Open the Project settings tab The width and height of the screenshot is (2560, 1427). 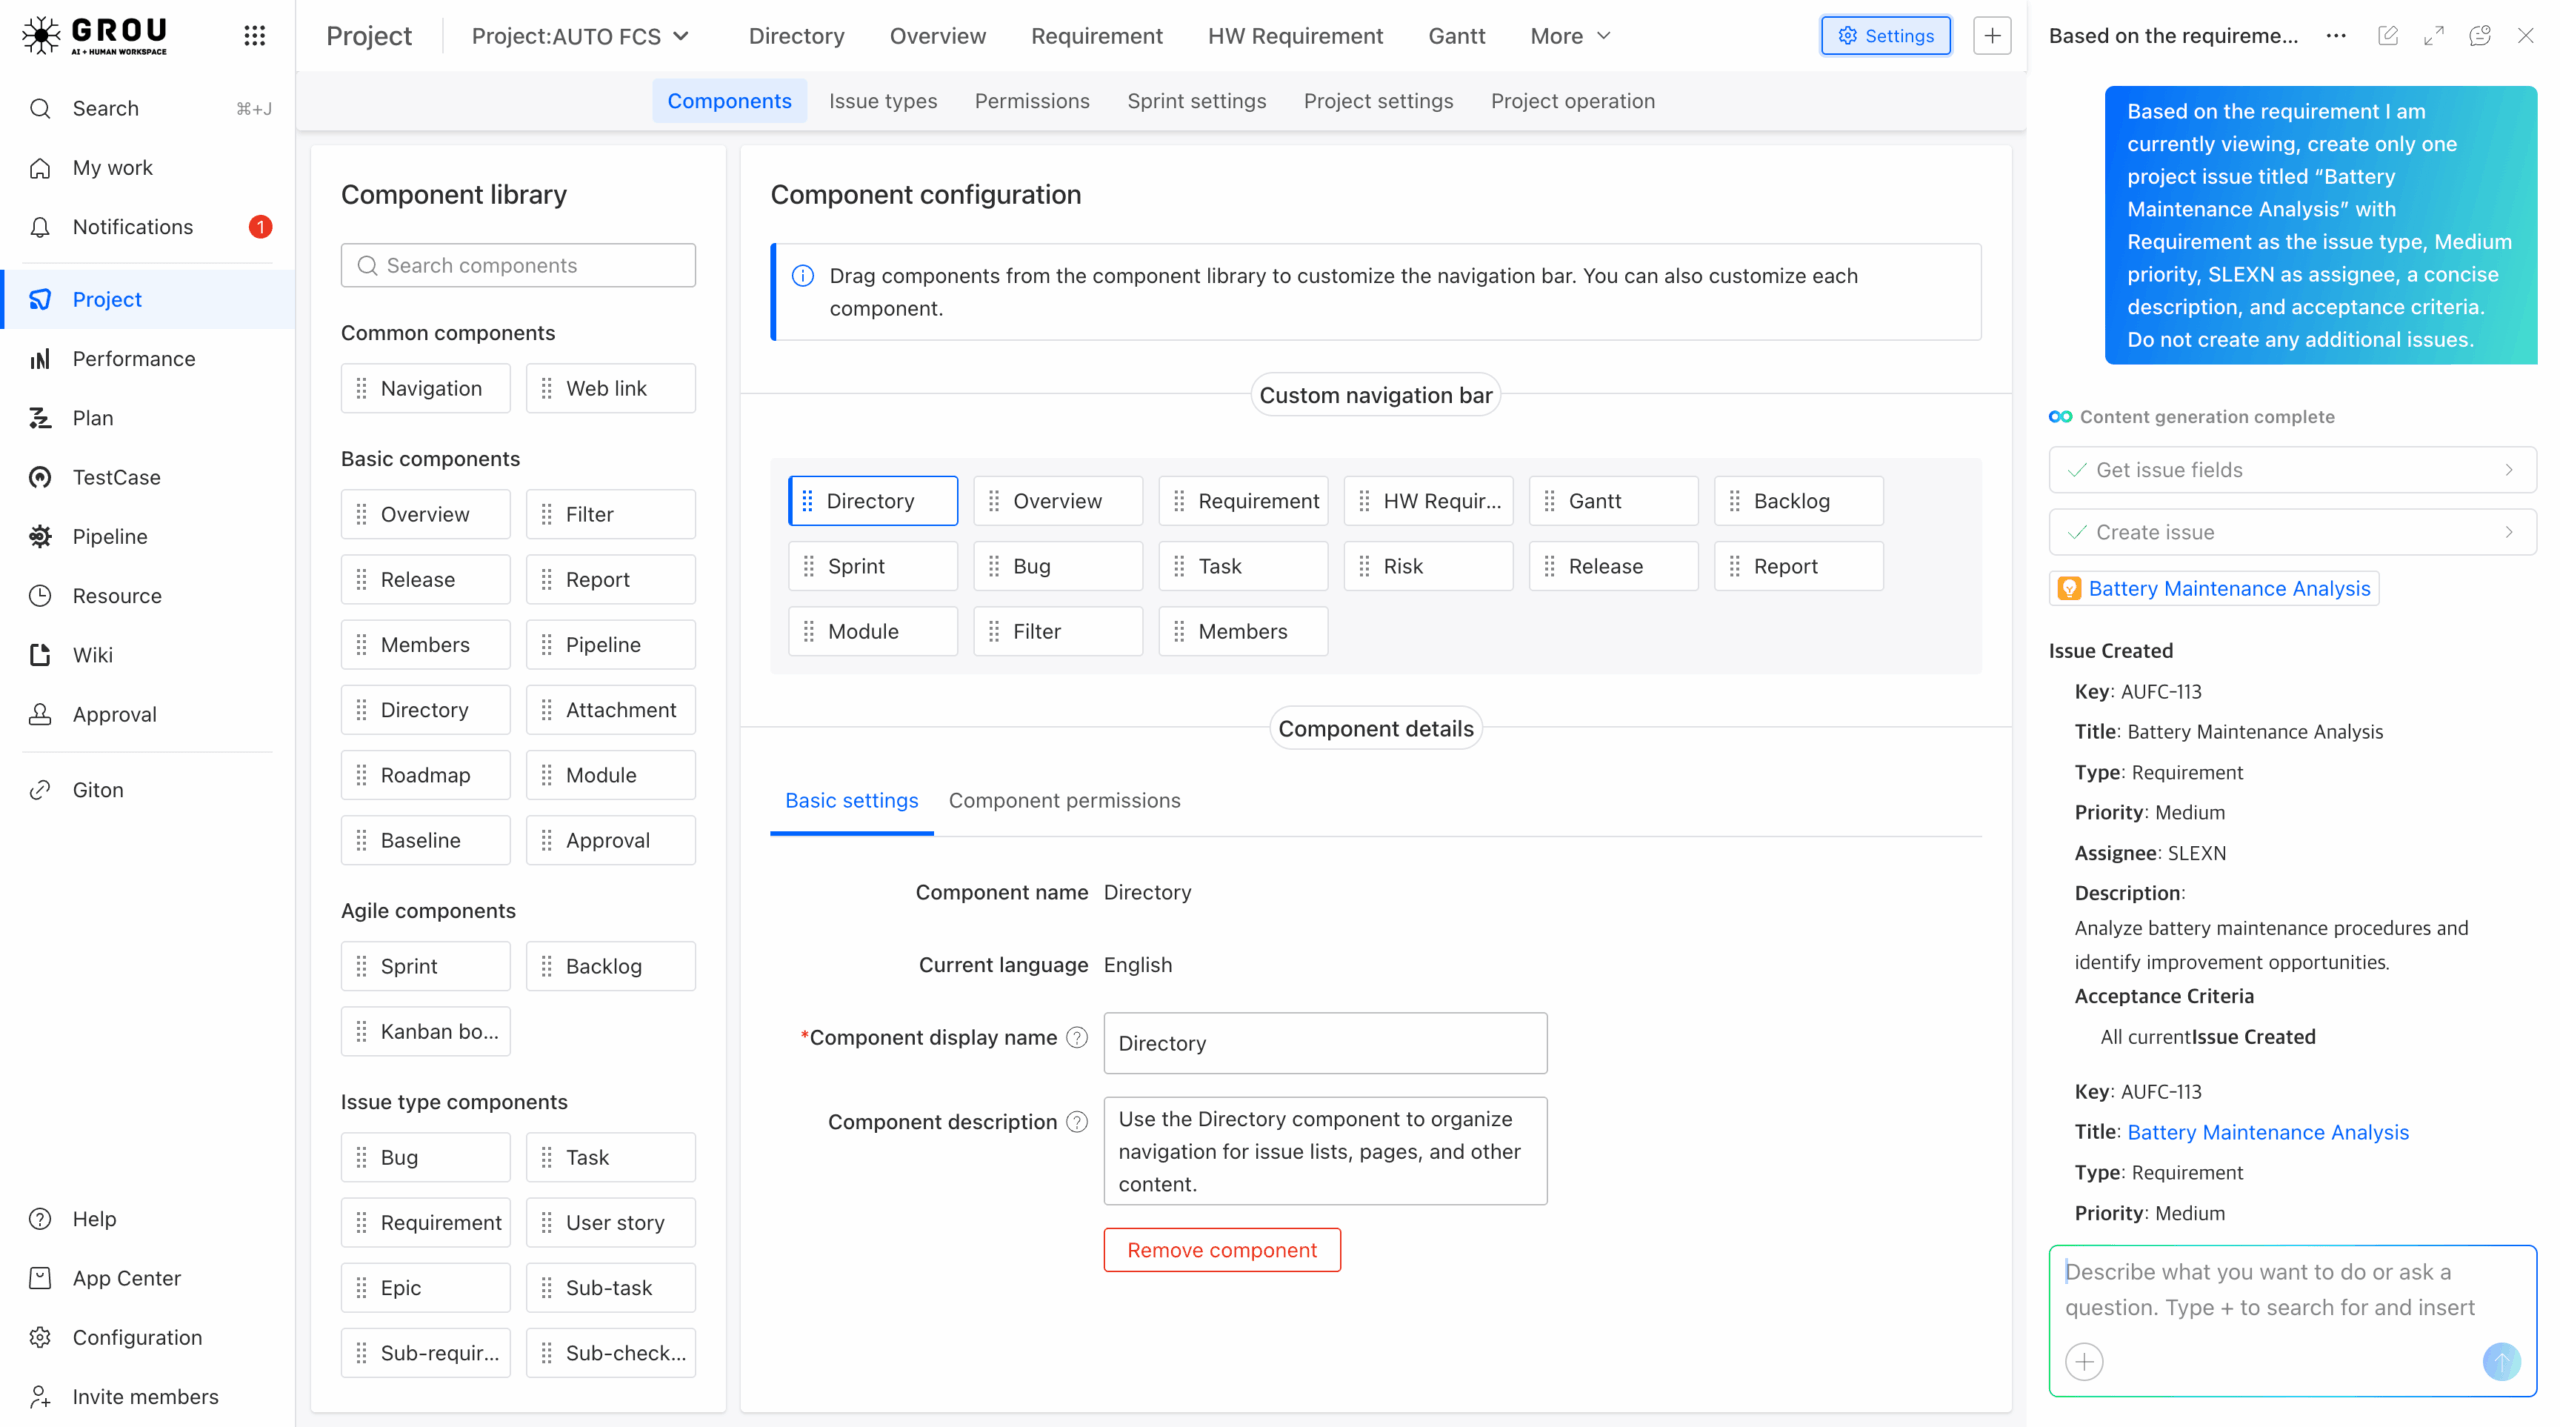click(1378, 101)
